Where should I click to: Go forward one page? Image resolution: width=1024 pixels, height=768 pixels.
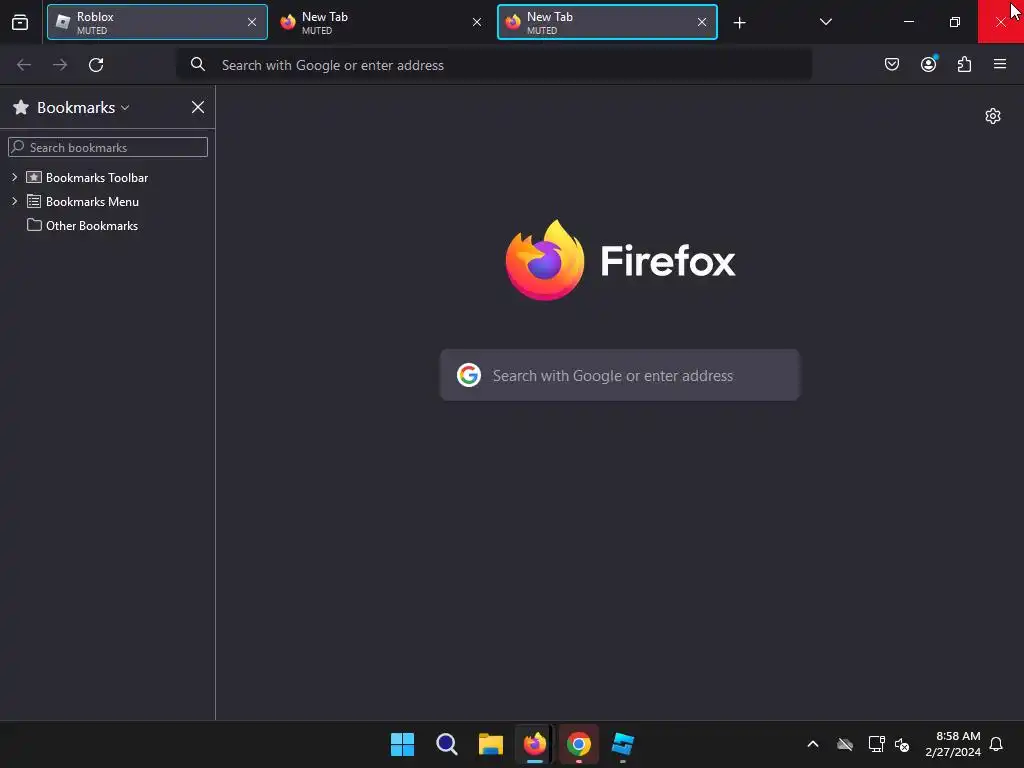pyautogui.click(x=60, y=65)
